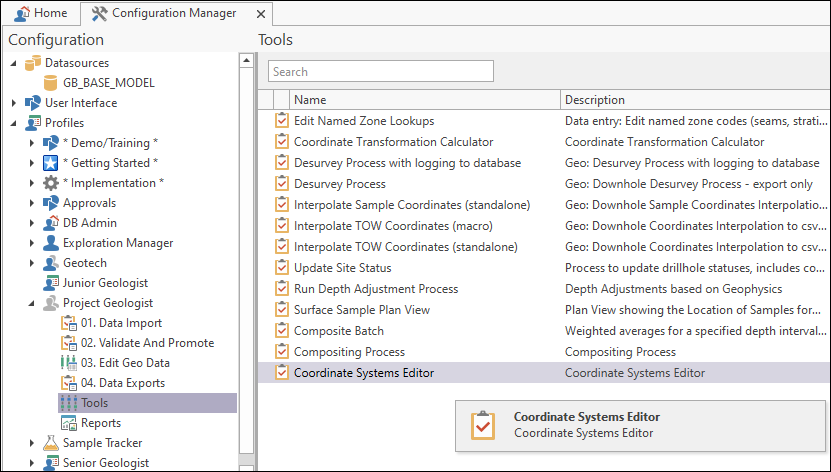The height and width of the screenshot is (472, 831).
Task: Select Interpolate TOW Coordinates (macro) row
Action: 544,226
